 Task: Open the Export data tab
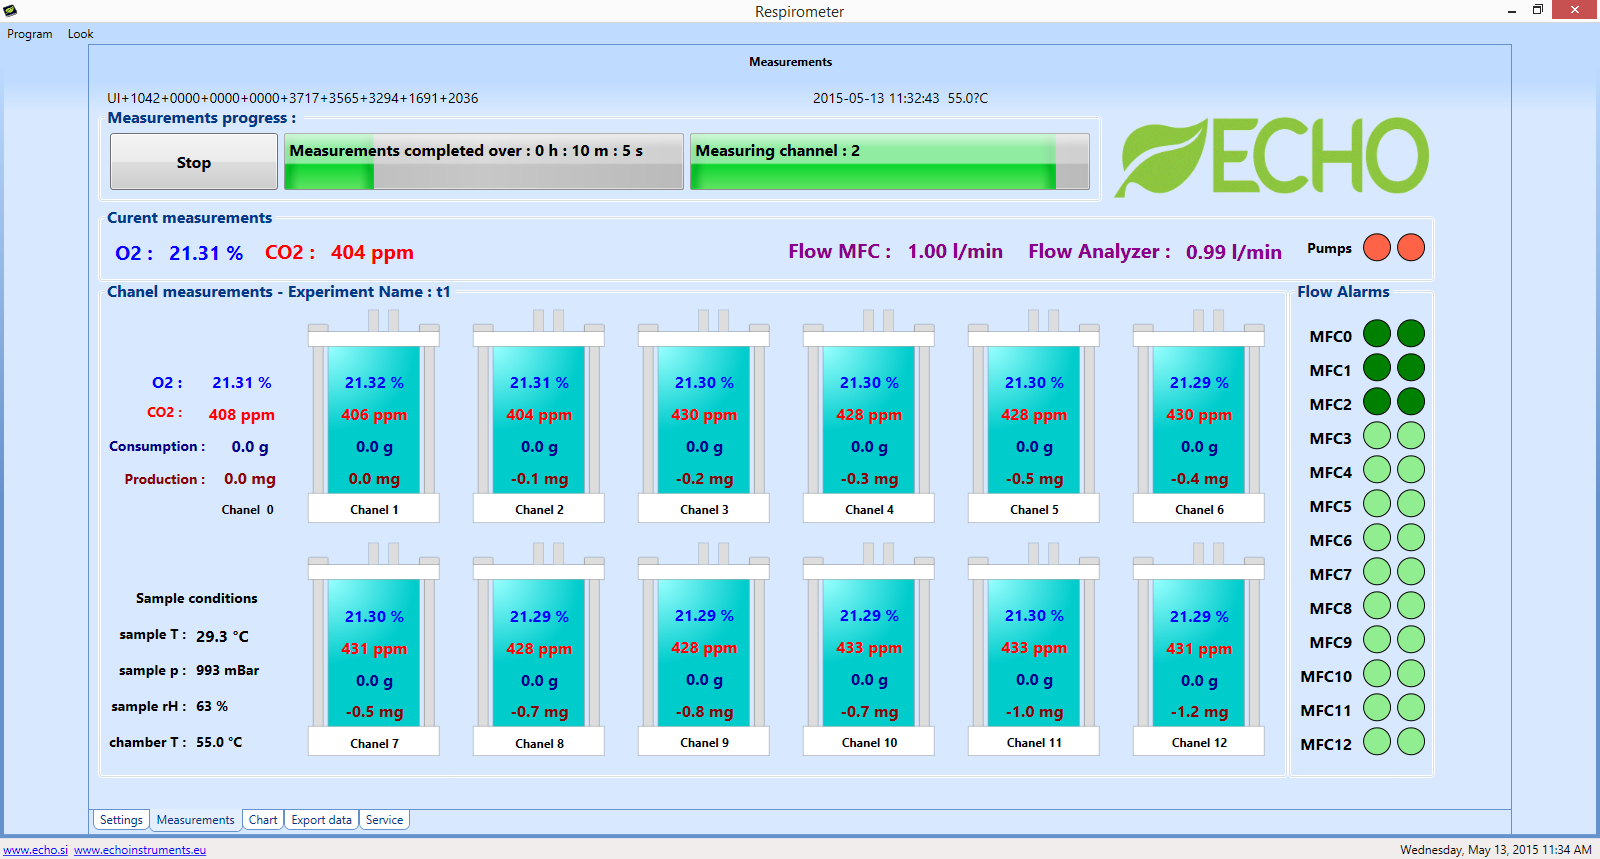point(321,820)
